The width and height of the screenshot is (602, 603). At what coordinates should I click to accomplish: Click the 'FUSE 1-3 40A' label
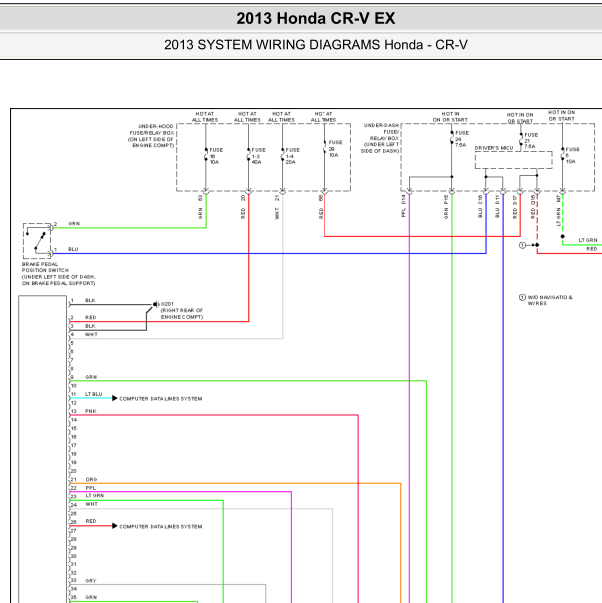click(x=258, y=156)
